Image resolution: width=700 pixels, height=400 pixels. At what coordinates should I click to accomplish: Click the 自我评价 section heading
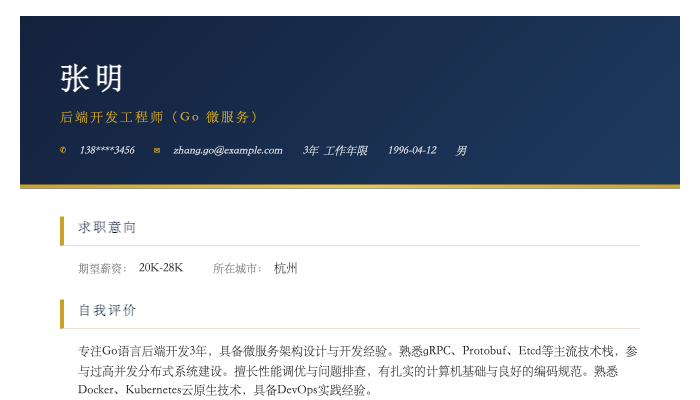coord(107,310)
